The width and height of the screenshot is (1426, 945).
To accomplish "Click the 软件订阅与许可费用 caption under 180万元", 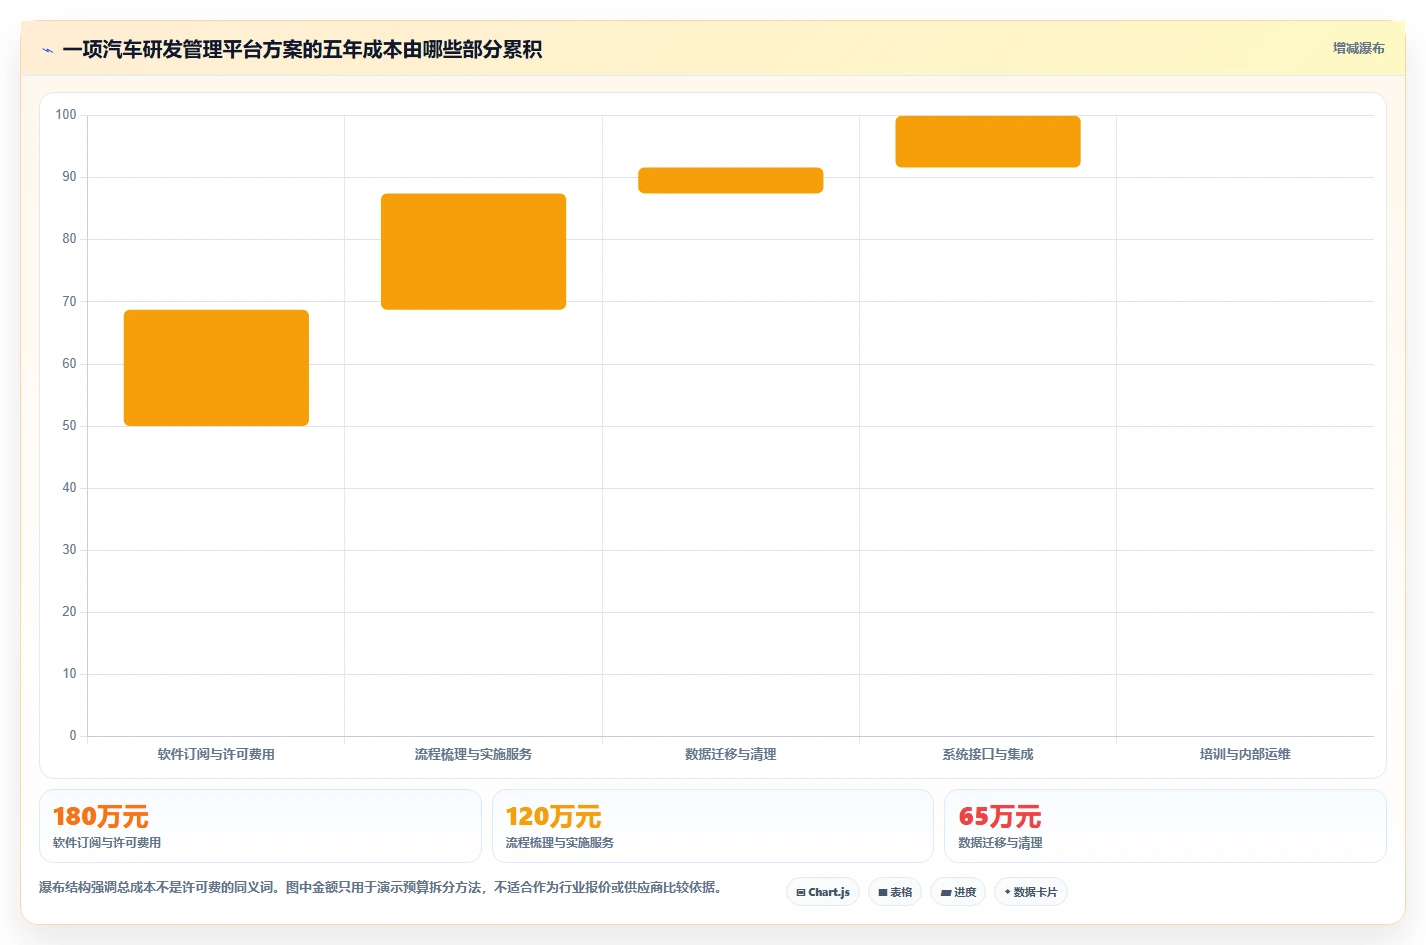I will coord(107,843).
